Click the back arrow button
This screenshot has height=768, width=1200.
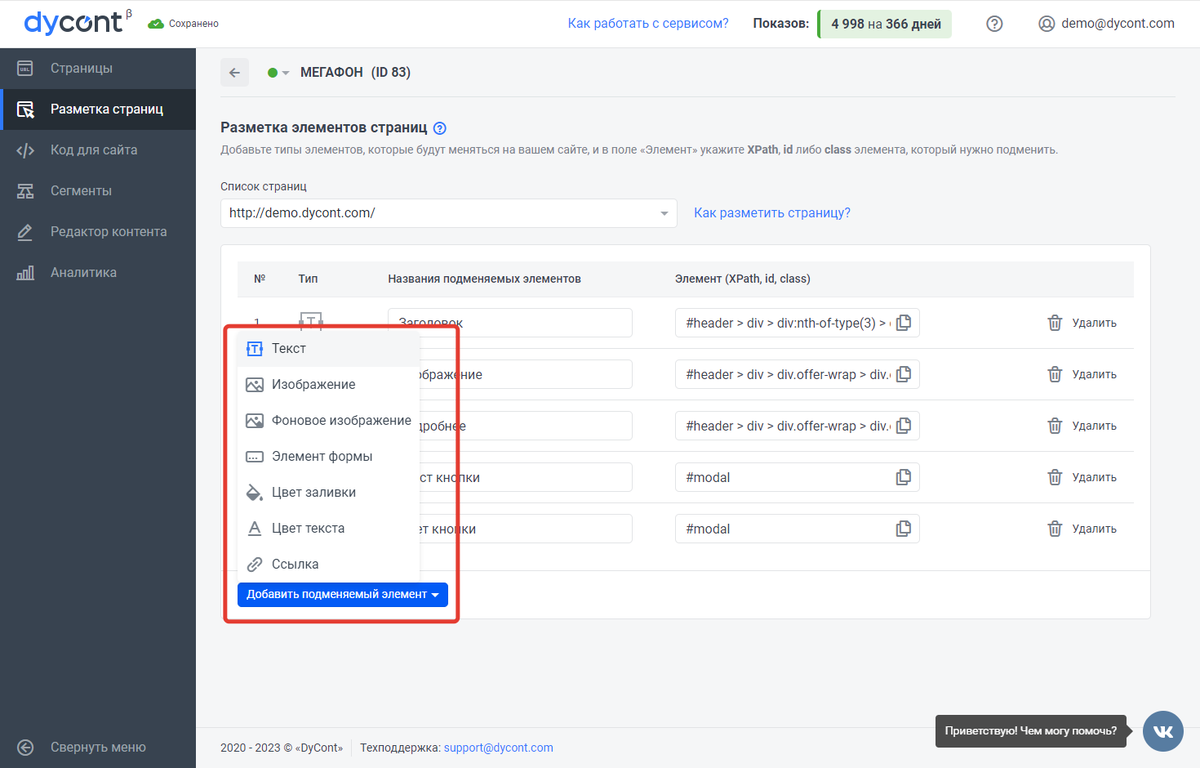(234, 72)
